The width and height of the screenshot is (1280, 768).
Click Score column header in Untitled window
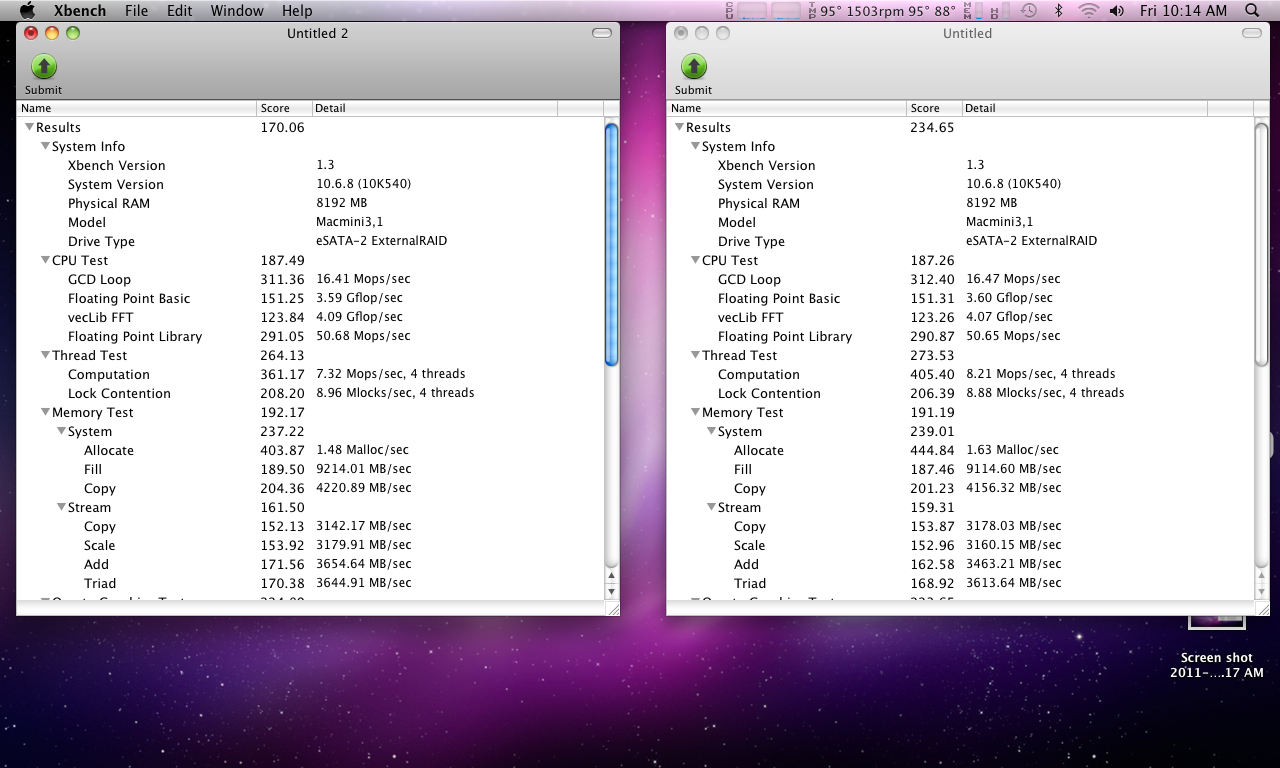pyautogui.click(x=935, y=108)
